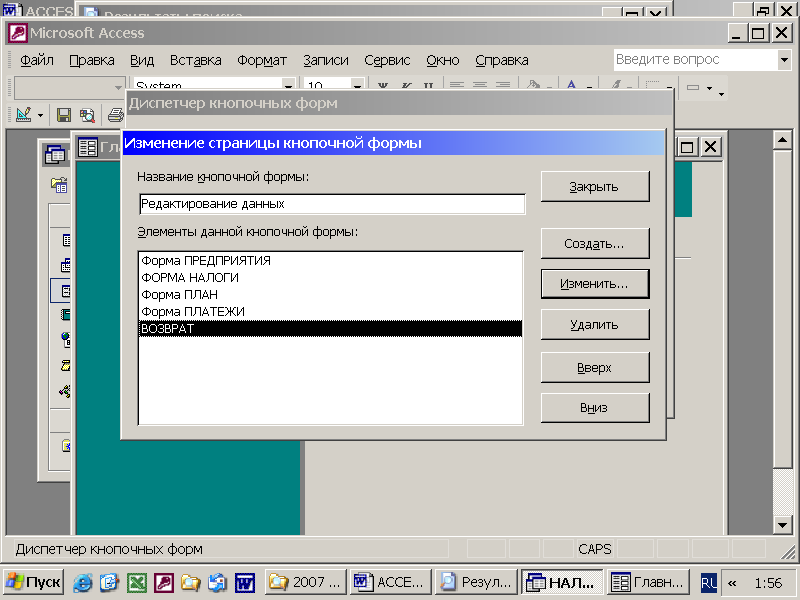Viewport: 800px width, 600px height.
Task: Select Pages (globe) object icon in database window
Action: tap(66, 339)
